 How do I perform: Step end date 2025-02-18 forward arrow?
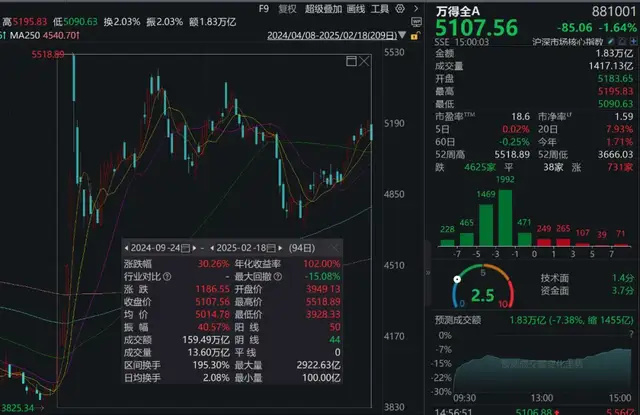pos(280,248)
